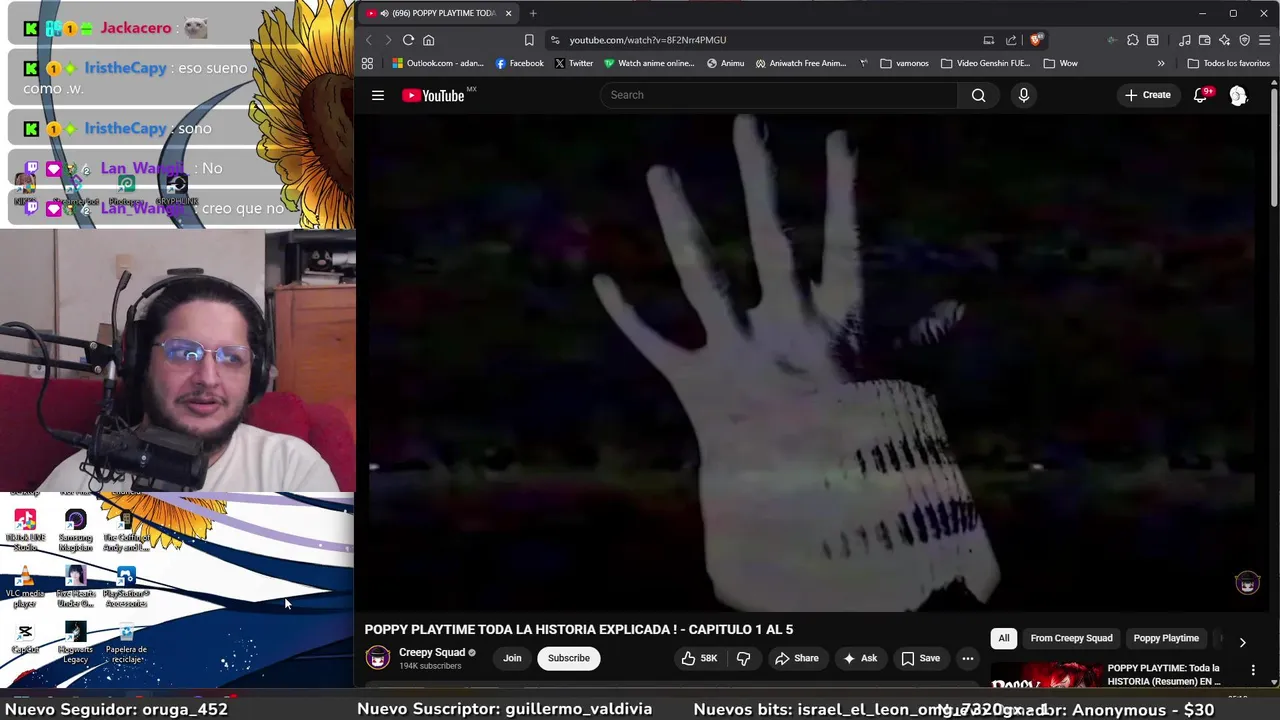Open the VPN shield icon

pos(1245,40)
